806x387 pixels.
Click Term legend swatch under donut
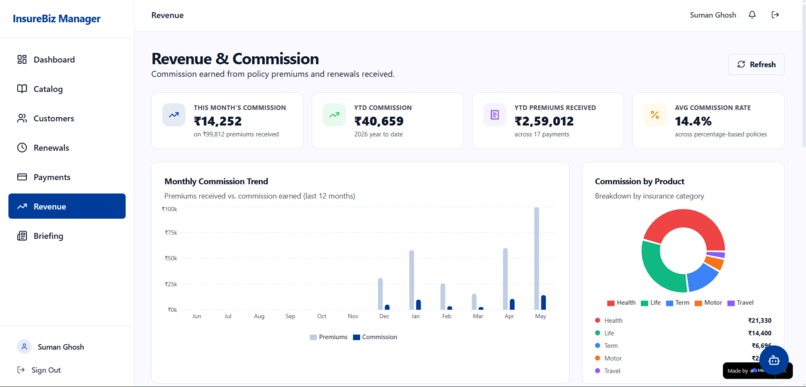pos(670,303)
